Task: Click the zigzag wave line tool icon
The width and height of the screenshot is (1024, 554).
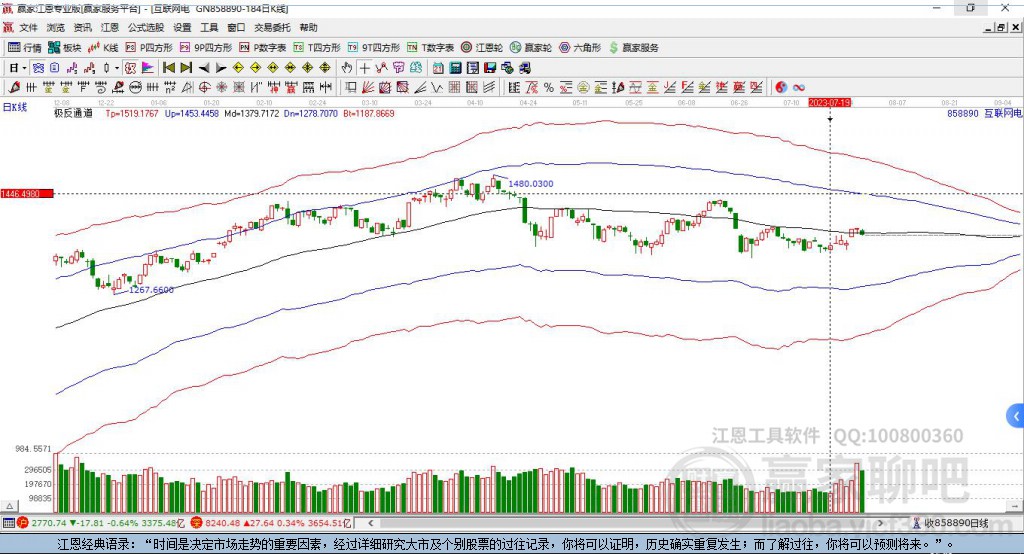Action: pos(438,88)
